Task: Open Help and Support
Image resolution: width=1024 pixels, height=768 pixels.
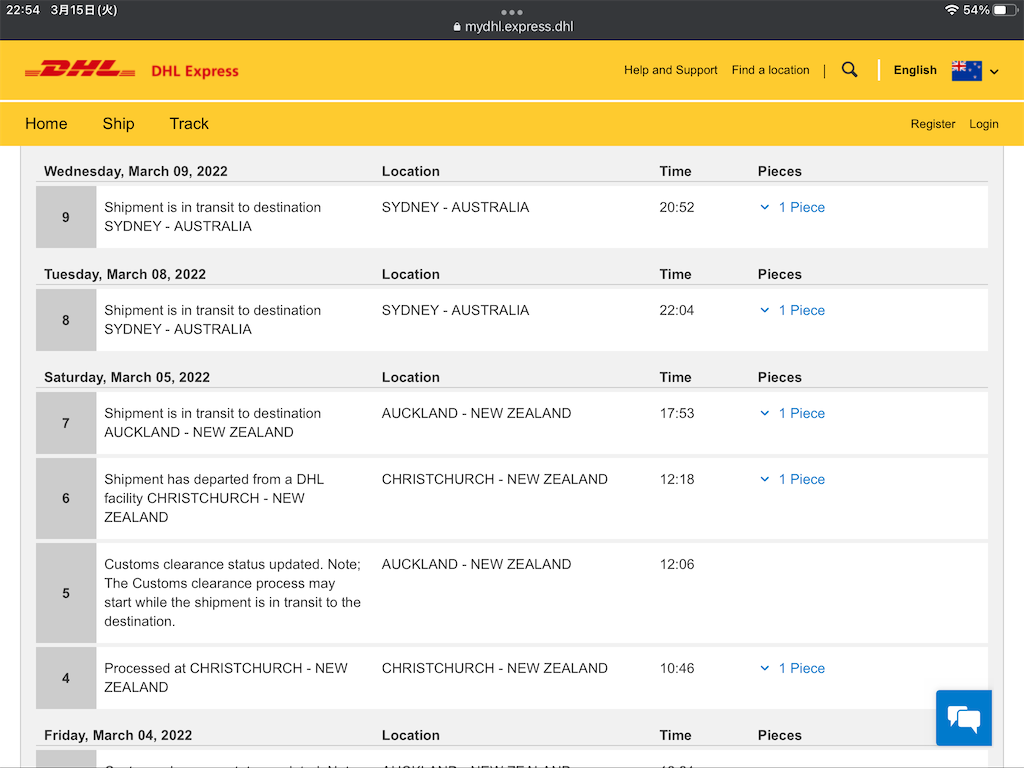Action: 671,70
